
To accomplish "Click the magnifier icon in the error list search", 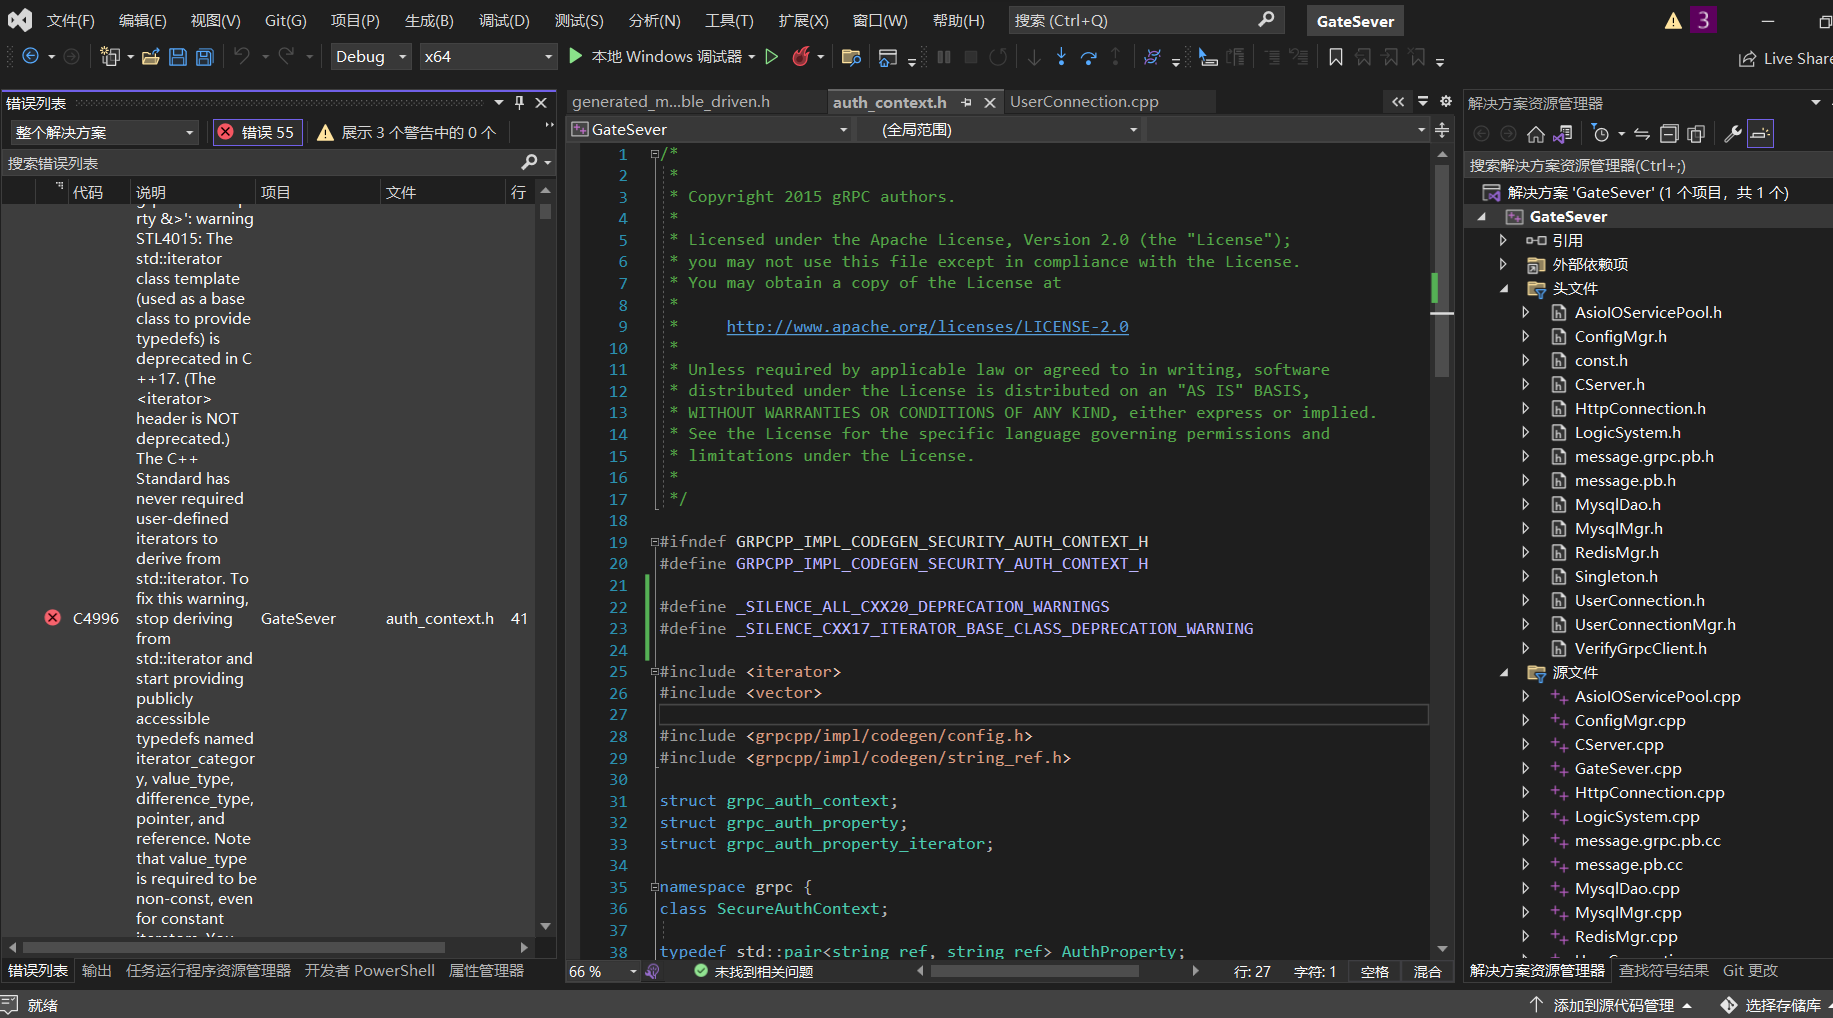I will point(530,162).
